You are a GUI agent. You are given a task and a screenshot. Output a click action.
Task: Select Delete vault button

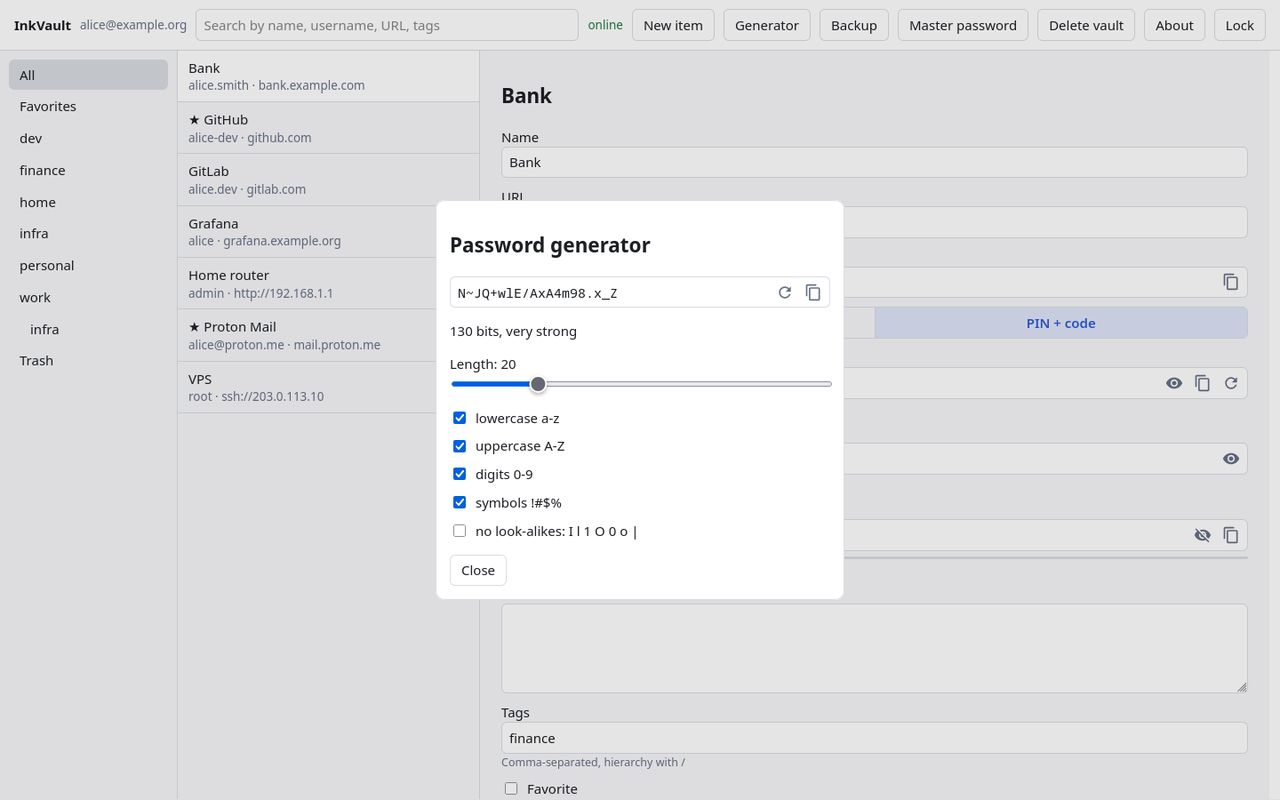(x=1086, y=25)
